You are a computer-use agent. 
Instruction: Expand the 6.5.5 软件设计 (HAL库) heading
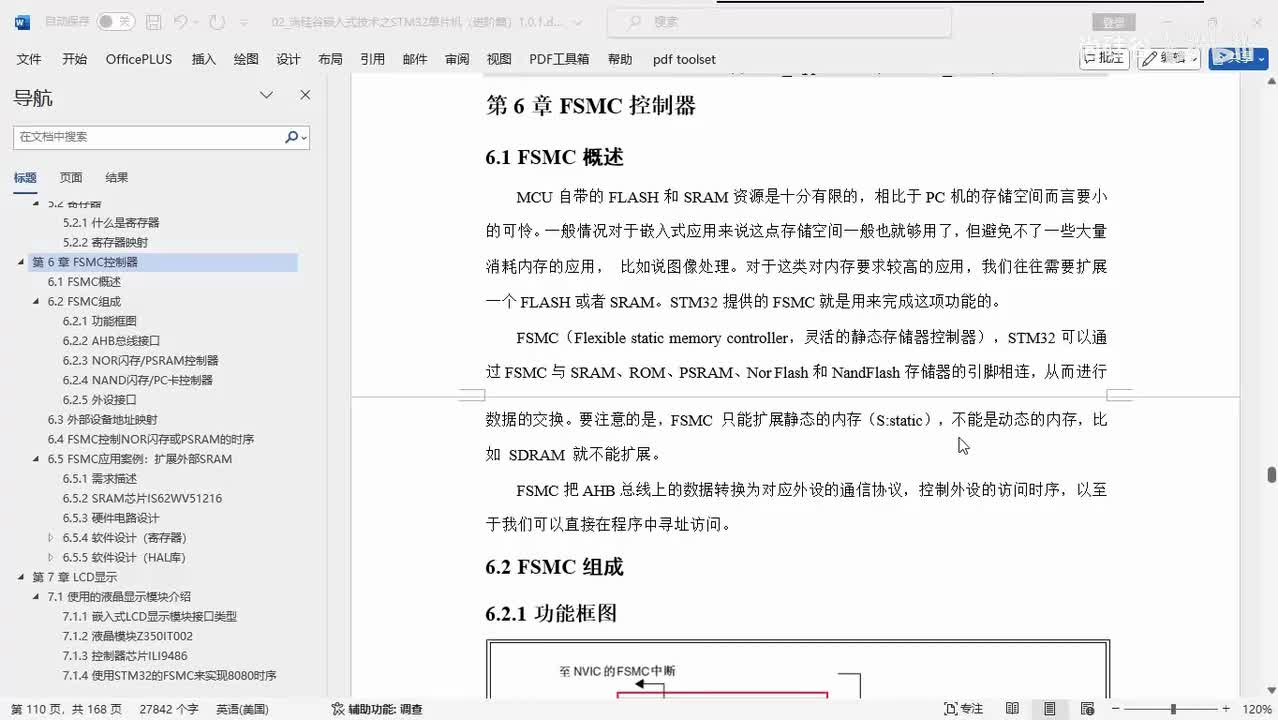point(51,557)
